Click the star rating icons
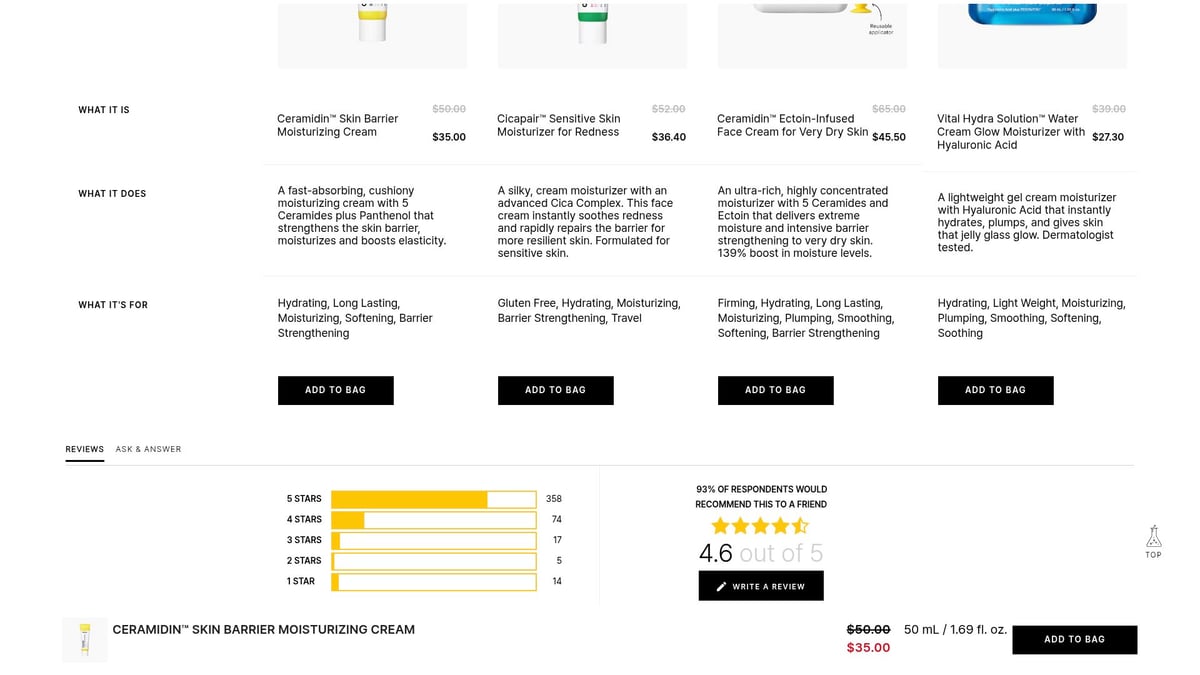 [x=760, y=526]
